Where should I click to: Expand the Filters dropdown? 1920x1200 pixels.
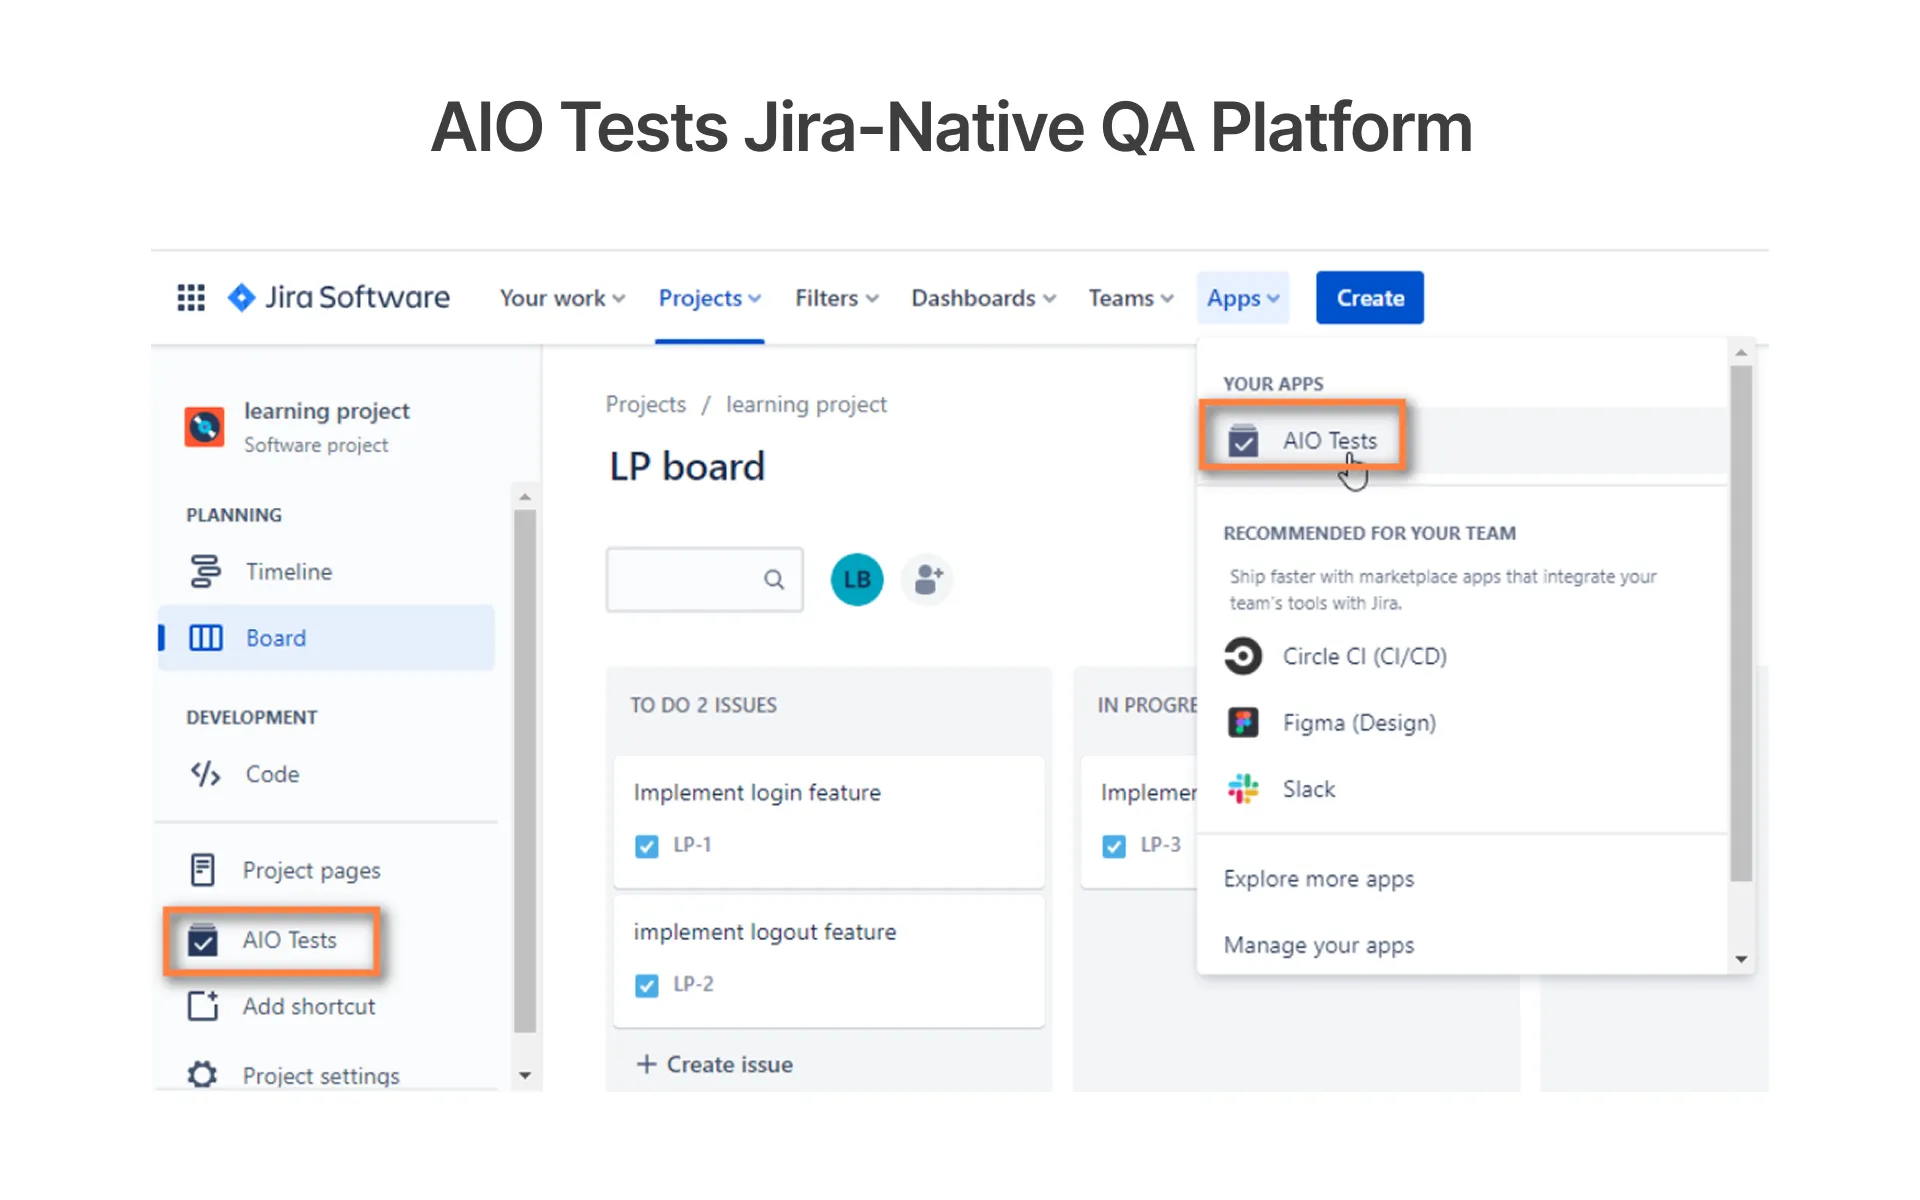click(x=837, y=298)
